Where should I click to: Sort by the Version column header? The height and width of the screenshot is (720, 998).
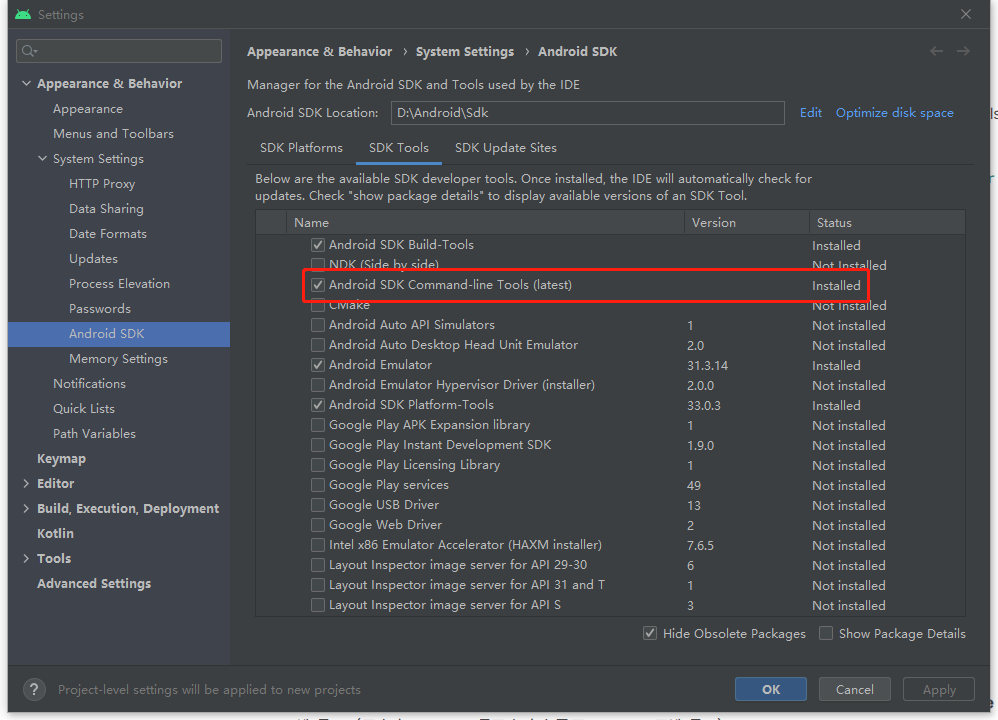click(746, 223)
